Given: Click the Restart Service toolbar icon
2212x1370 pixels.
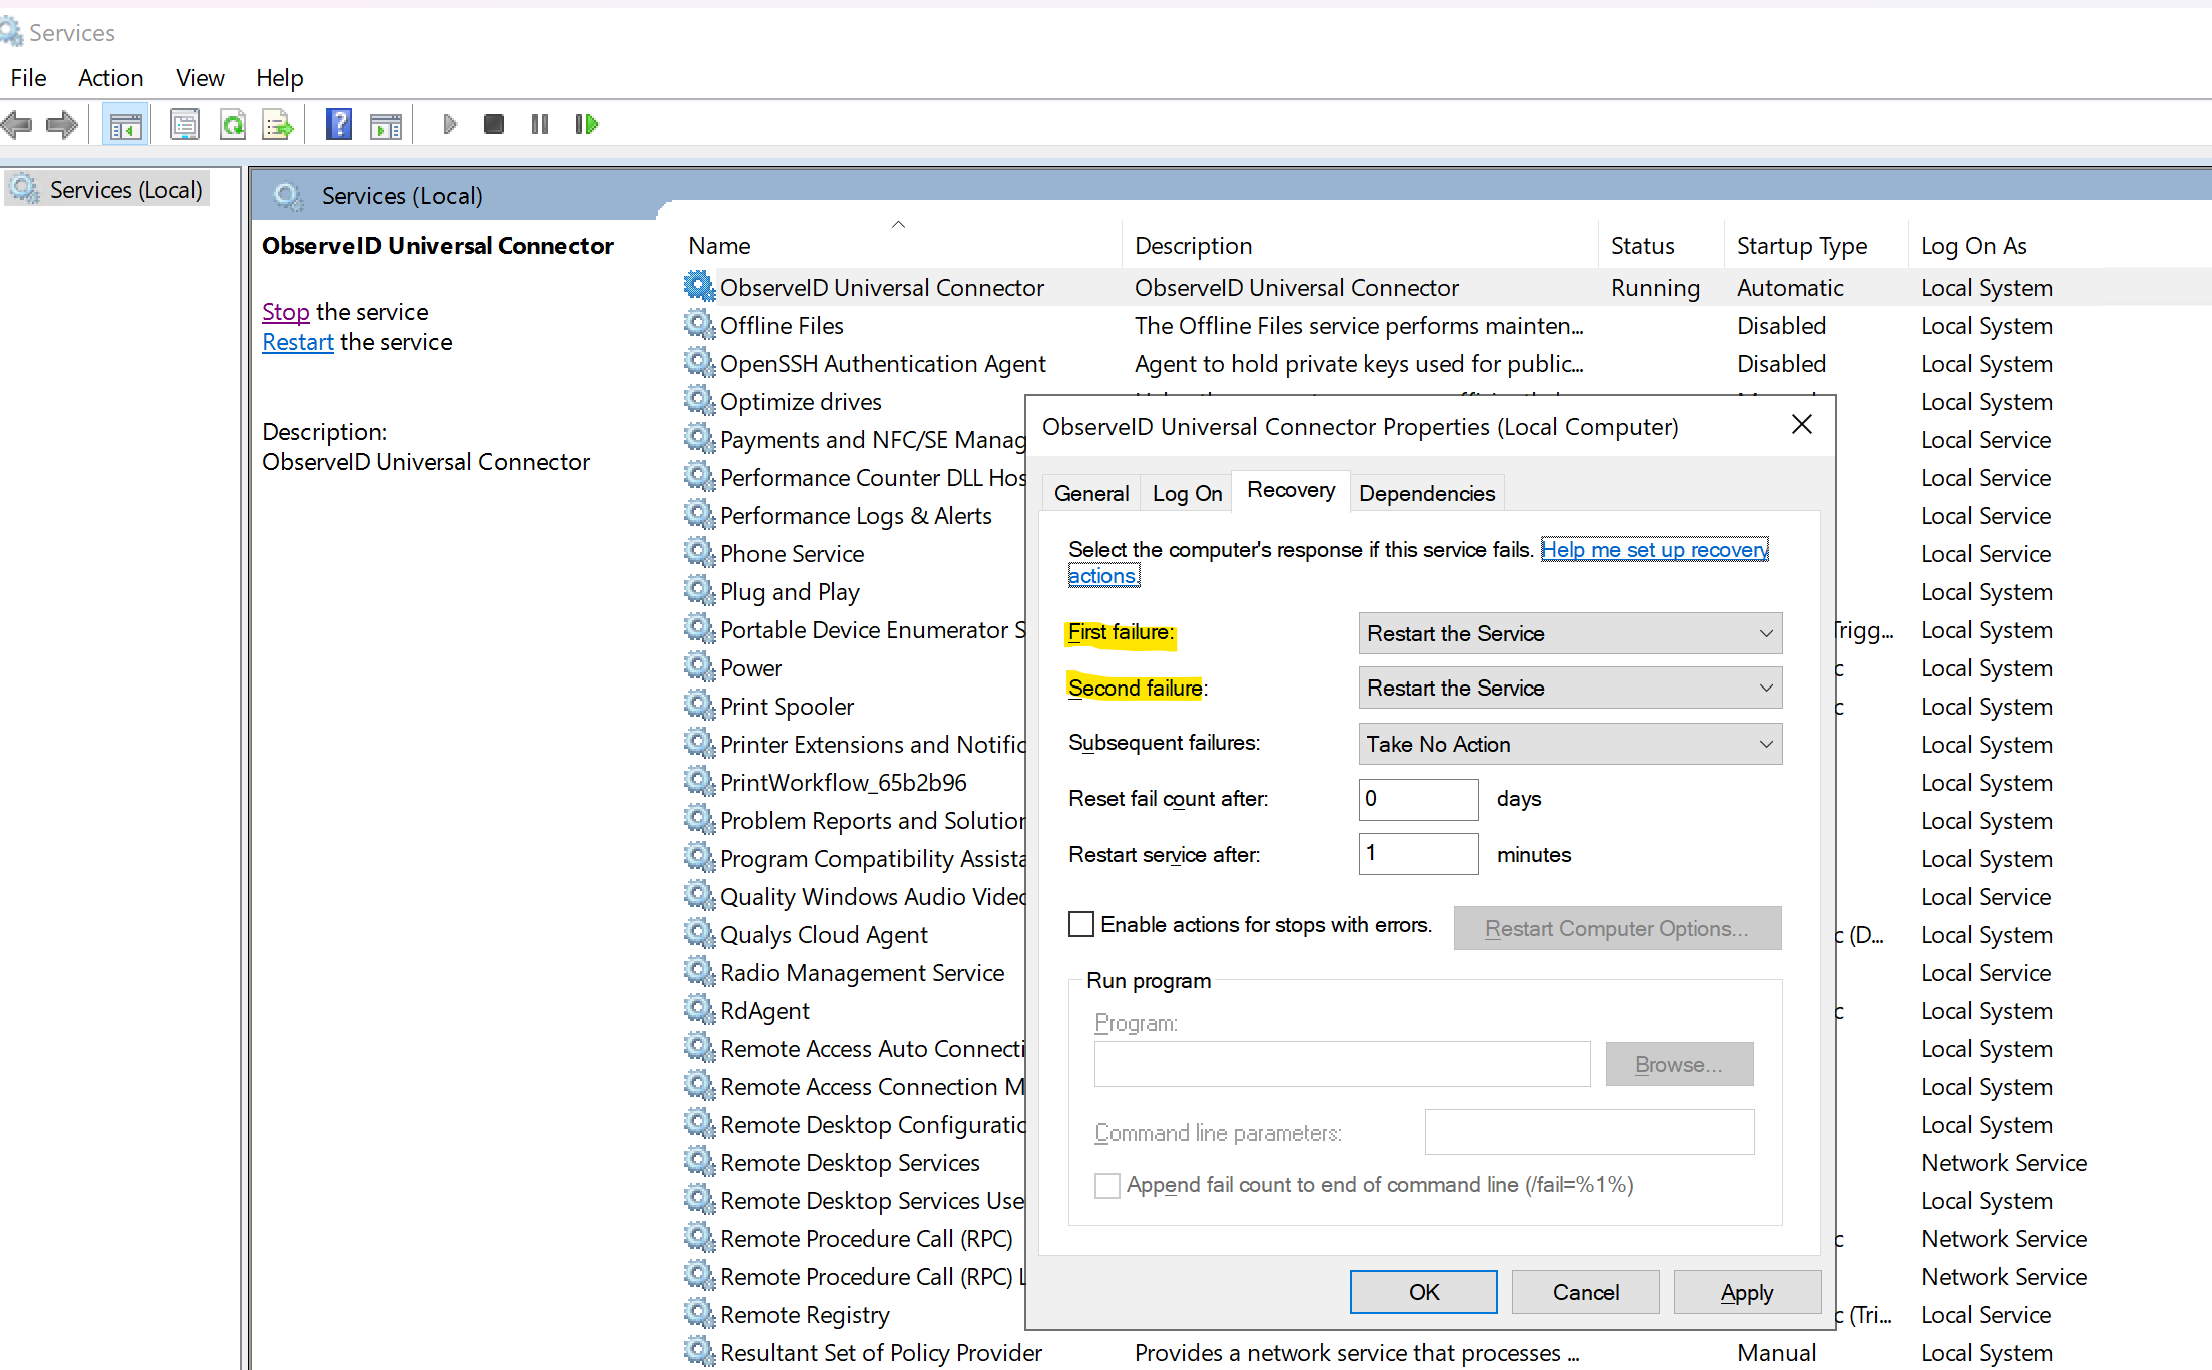Looking at the screenshot, I should [586, 124].
